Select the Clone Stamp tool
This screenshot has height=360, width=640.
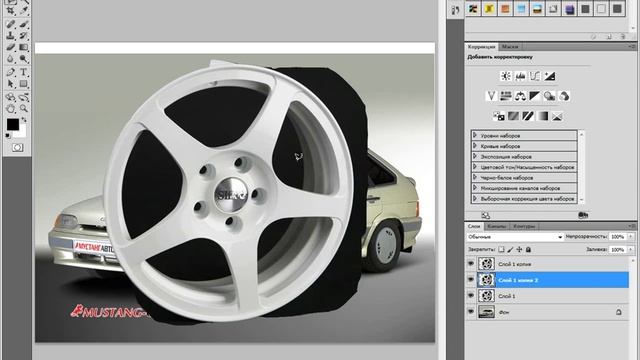tap(11, 36)
